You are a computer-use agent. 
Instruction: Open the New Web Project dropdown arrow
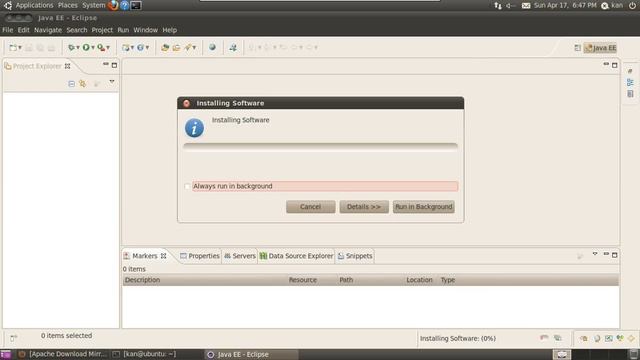(132, 48)
